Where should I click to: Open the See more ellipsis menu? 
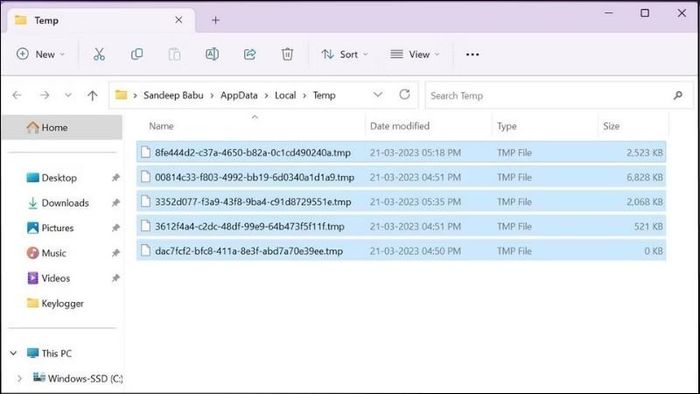click(x=472, y=54)
